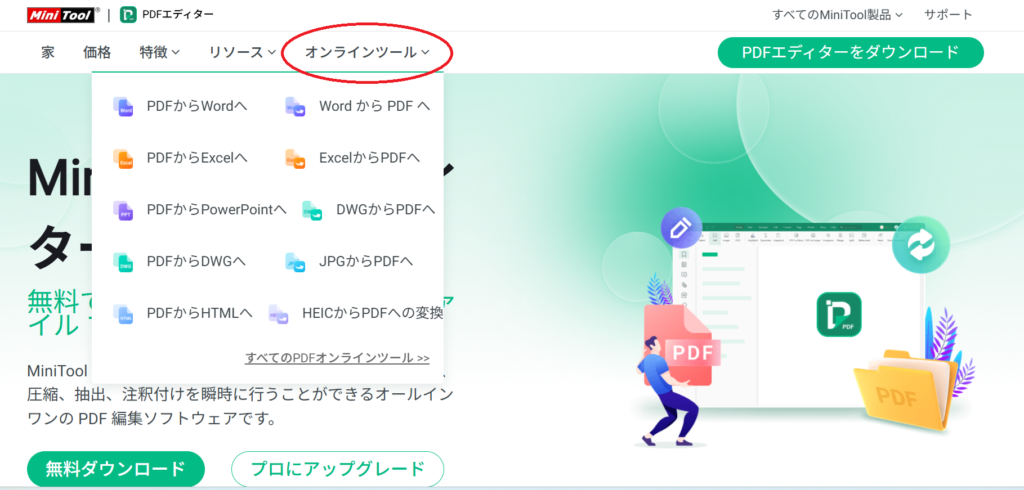This screenshot has width=1024, height=490.
Task: Click the JPGからPDFへ icon
Action: point(295,262)
